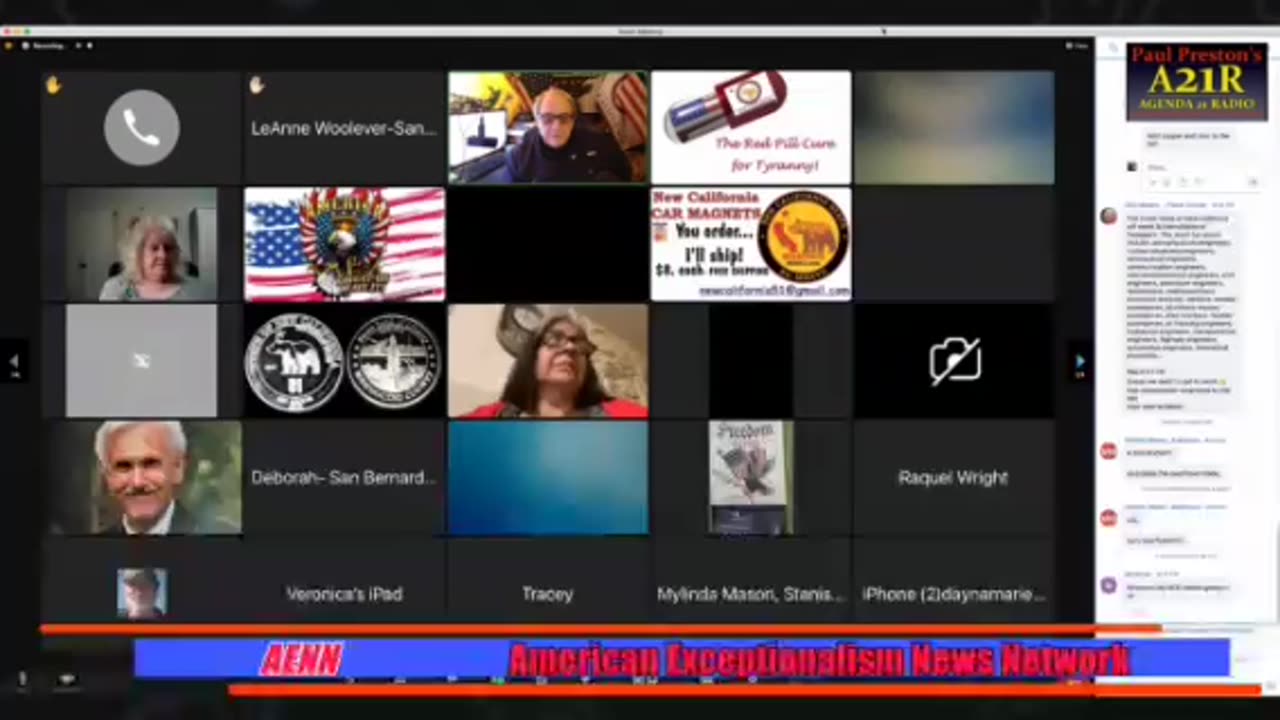Select the Freedom book cover tile
Viewport: 1280px width, 720px height.
pos(751,477)
